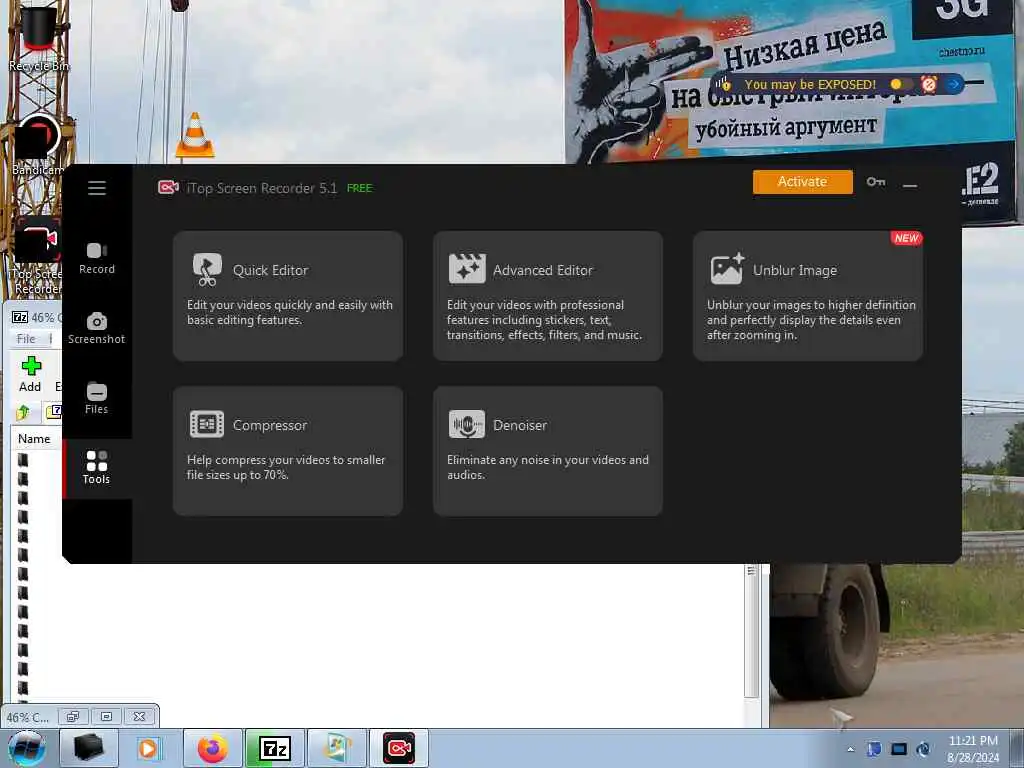The width and height of the screenshot is (1024, 768).
Task: Click the alarm clock icon in EXPOSED notification
Action: (929, 84)
